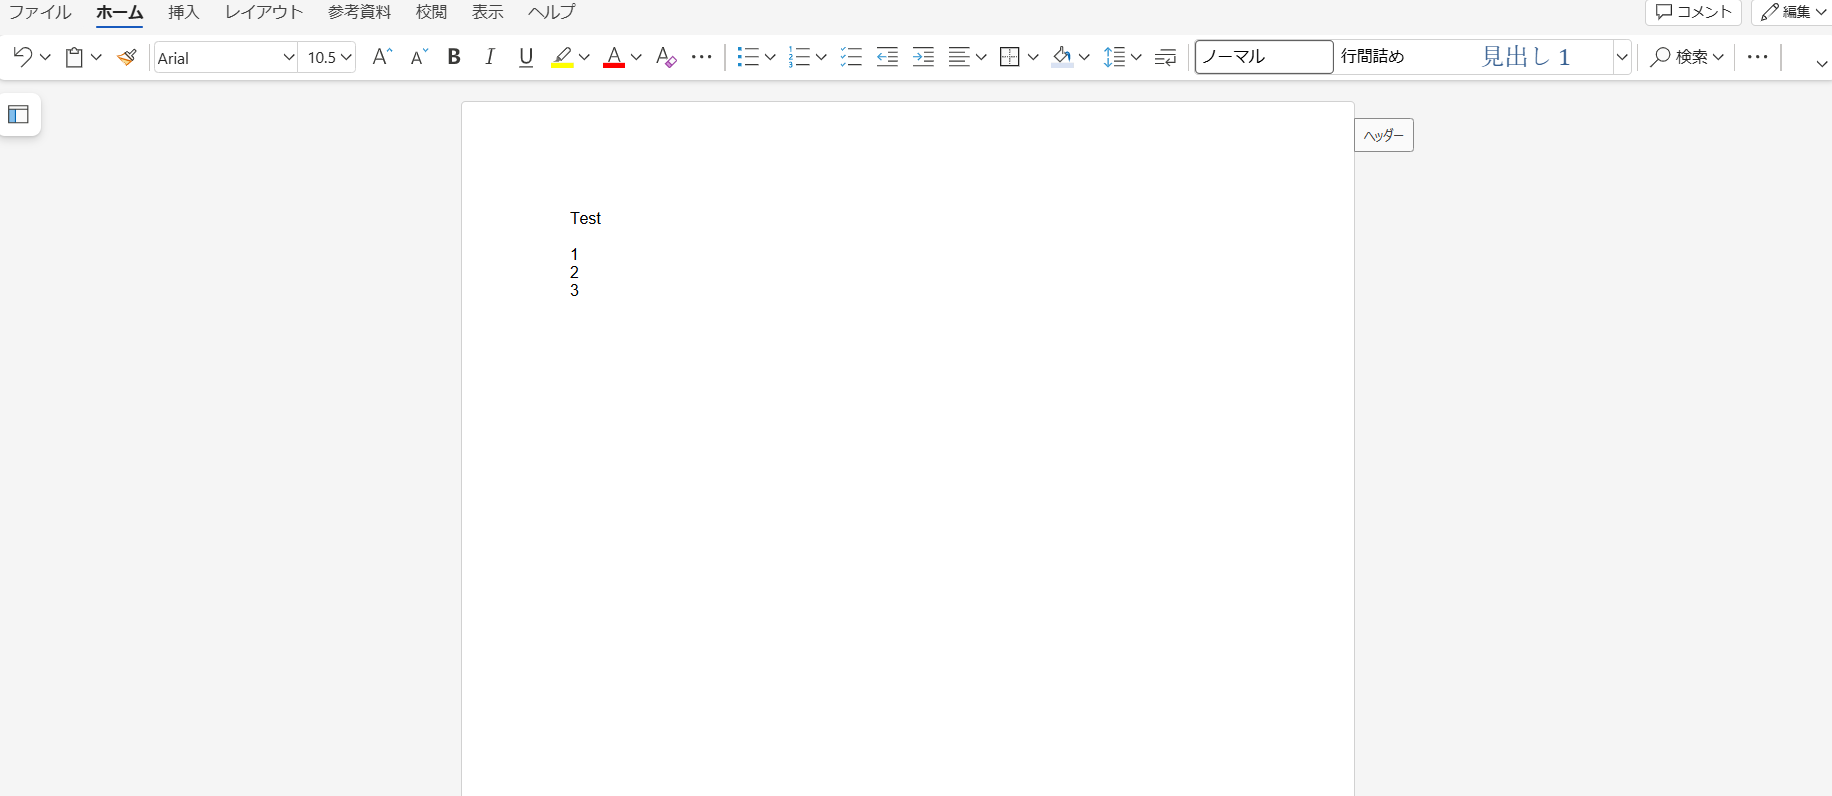The height and width of the screenshot is (796, 1832).
Task: Expand the shading color arrow
Action: pos(1084,57)
